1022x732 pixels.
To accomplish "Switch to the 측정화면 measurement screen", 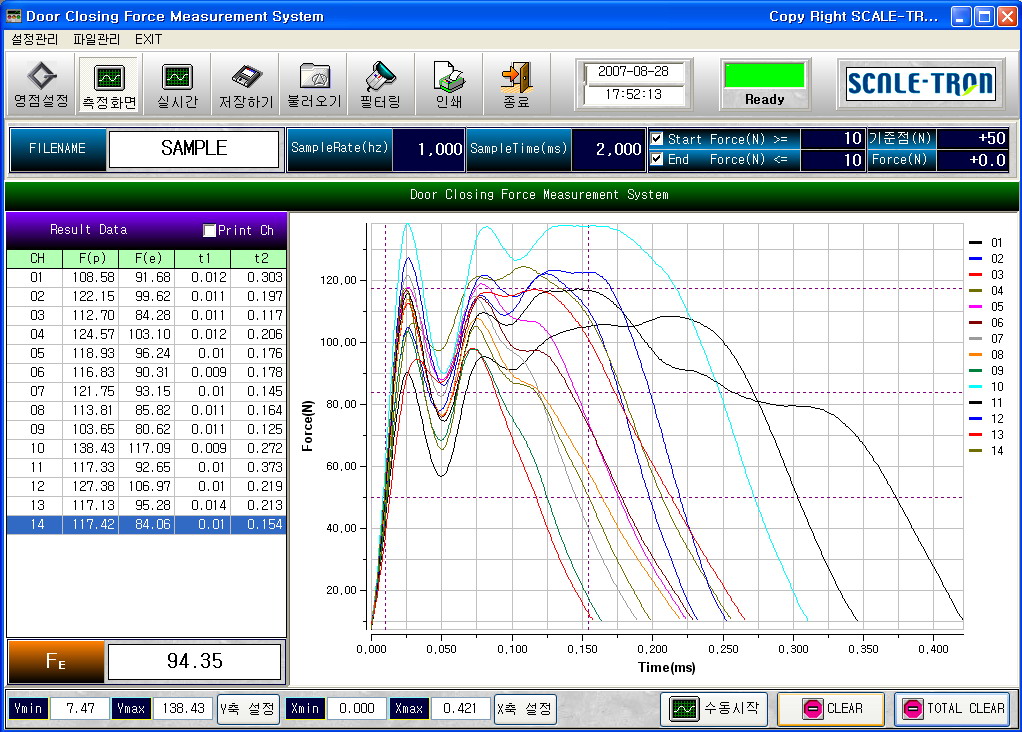I will point(109,85).
